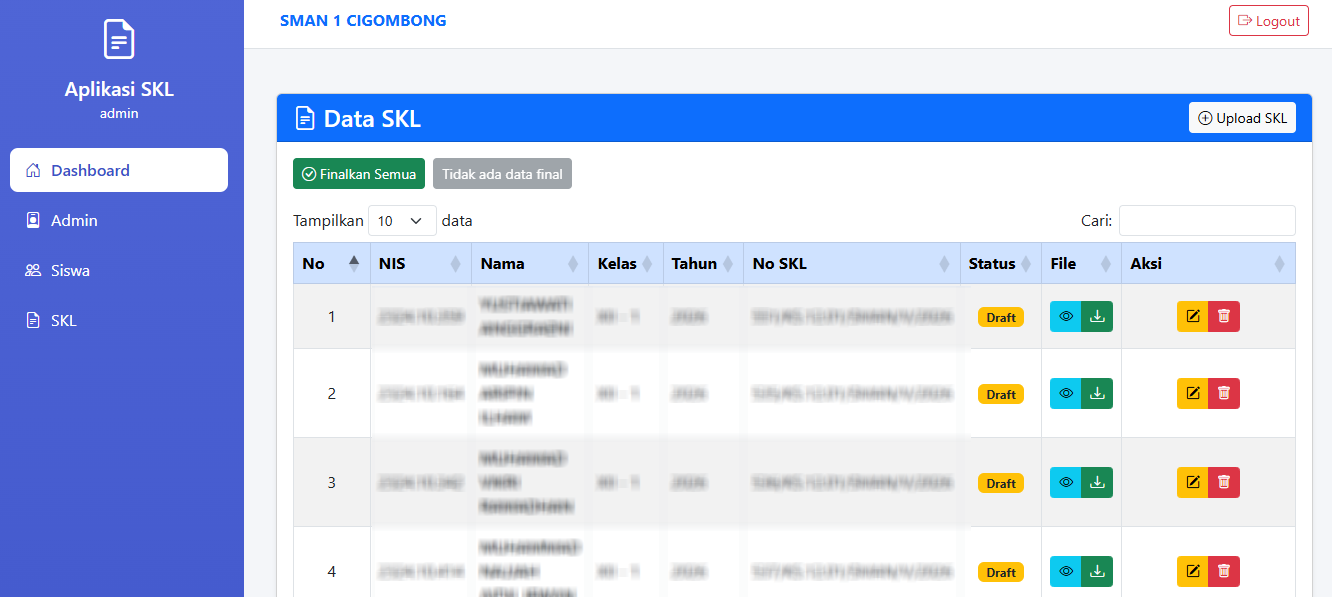Edit row 4 using the yellow pencil icon
The height and width of the screenshot is (597, 1332).
pos(1192,571)
